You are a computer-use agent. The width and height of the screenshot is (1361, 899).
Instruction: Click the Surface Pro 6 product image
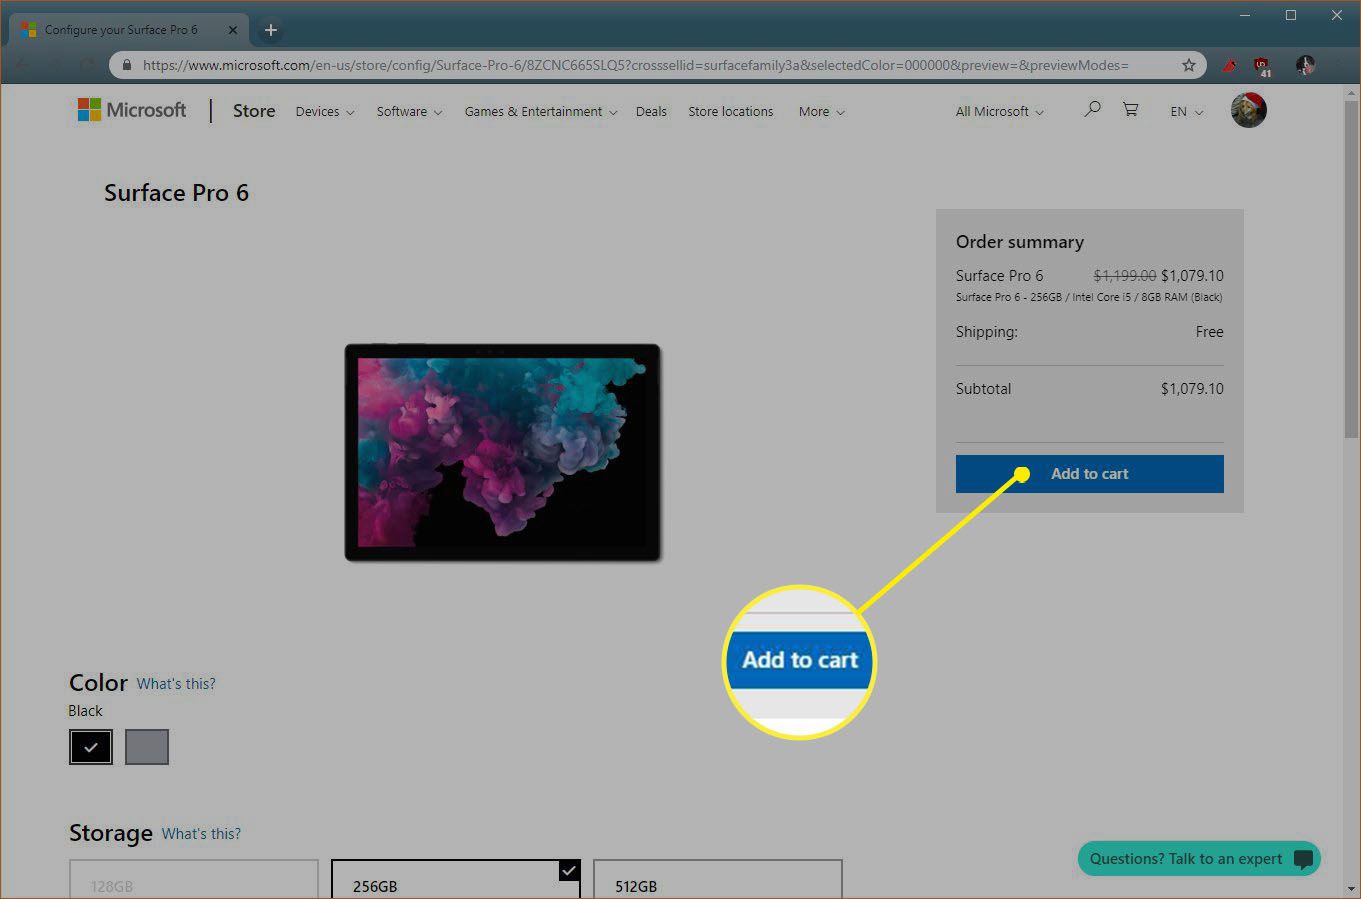coord(503,452)
